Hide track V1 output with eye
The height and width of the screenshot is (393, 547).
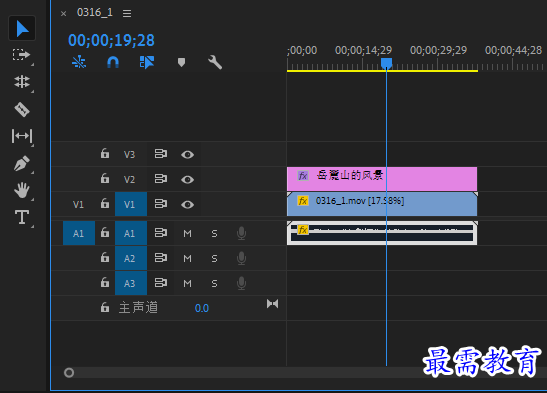click(x=187, y=204)
